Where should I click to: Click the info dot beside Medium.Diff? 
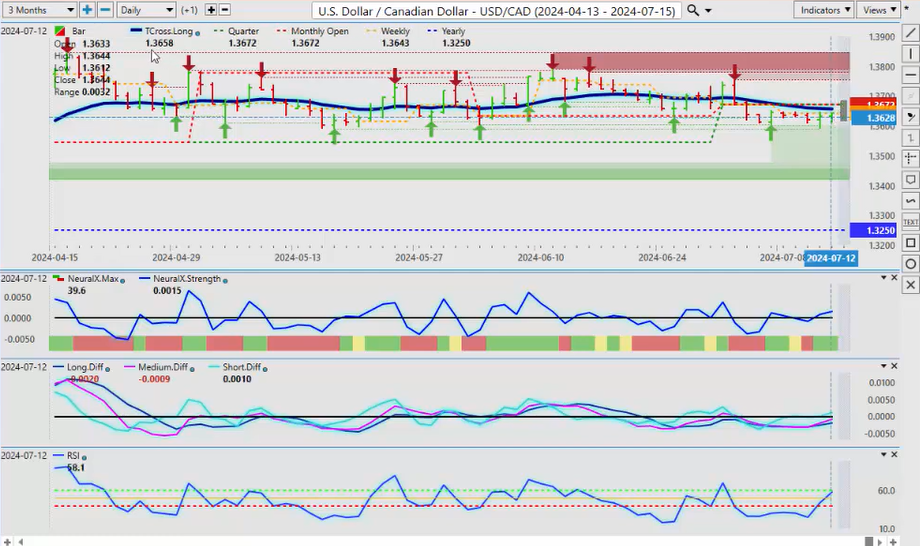192,369
